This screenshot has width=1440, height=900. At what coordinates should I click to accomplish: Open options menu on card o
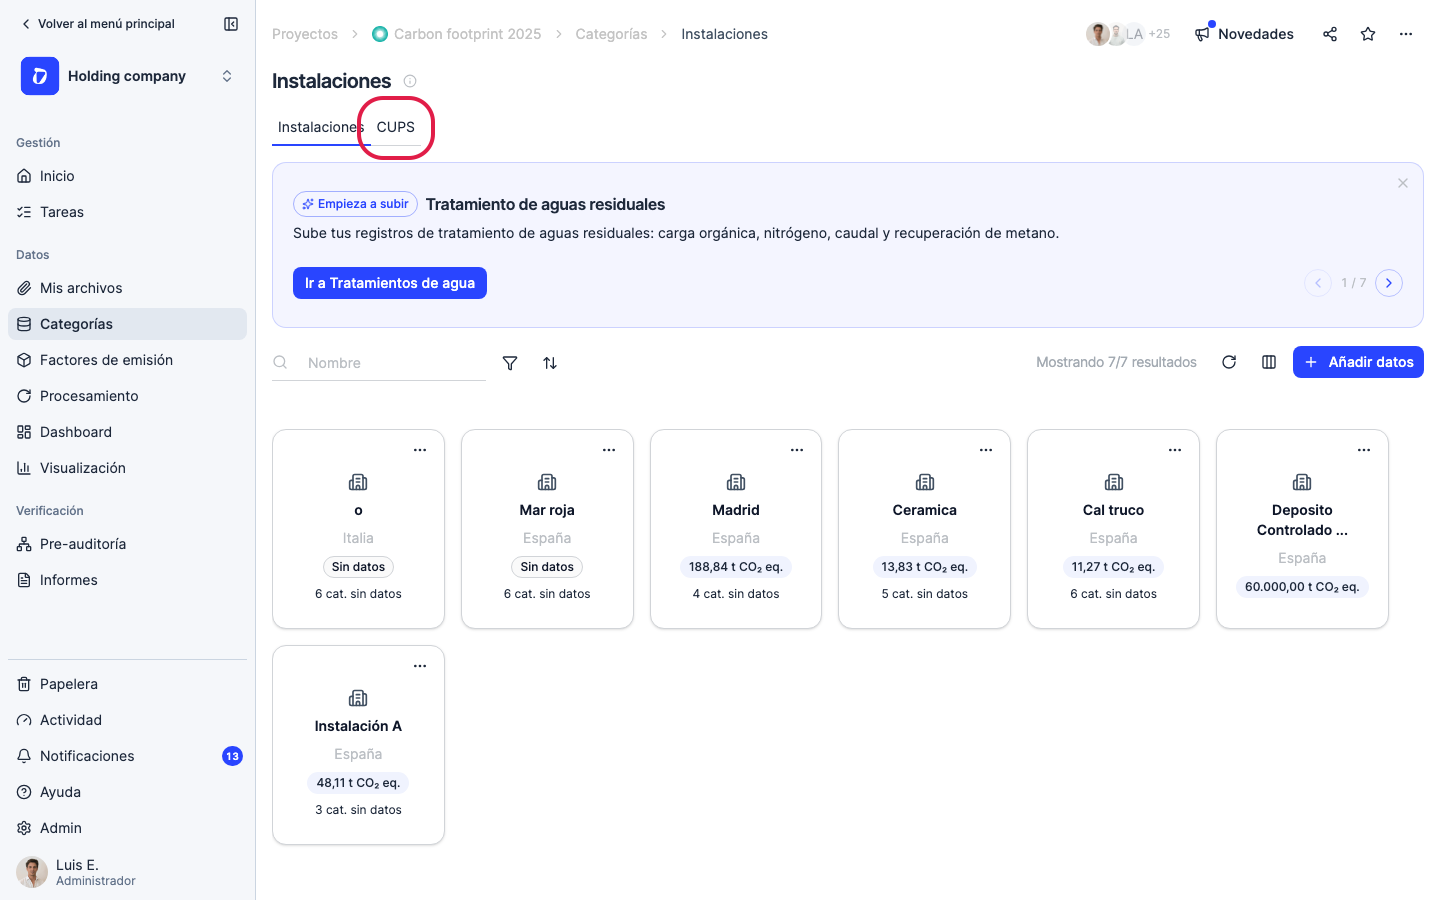(420, 450)
